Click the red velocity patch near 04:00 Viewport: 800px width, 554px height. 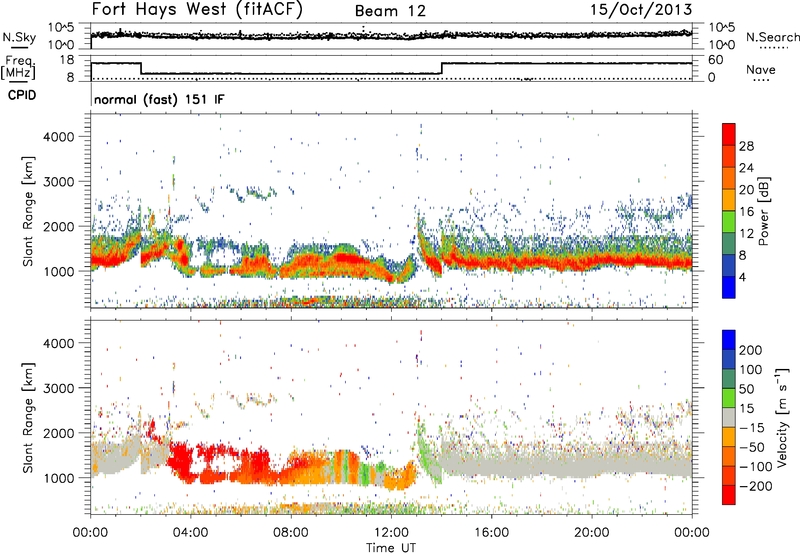180,460
